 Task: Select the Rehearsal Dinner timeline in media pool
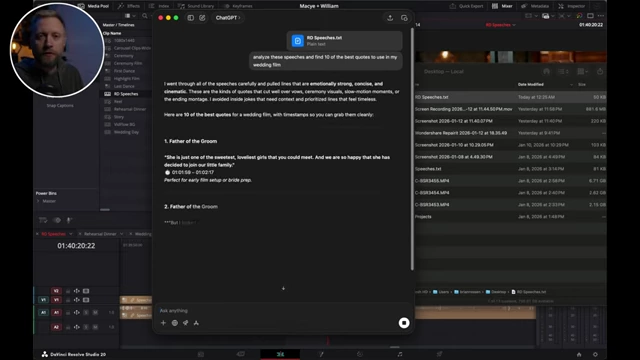point(130,109)
